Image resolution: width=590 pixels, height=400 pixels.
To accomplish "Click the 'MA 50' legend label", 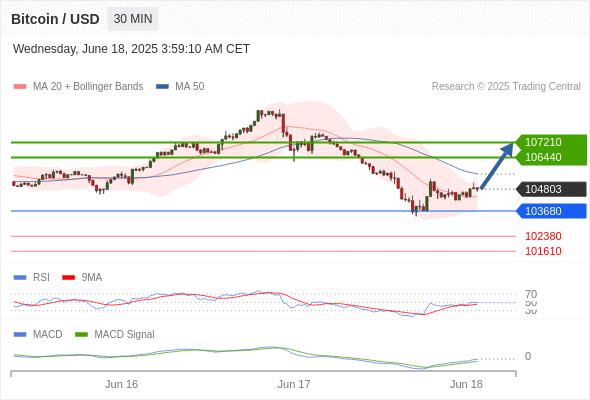I will pyautogui.click(x=190, y=87).
